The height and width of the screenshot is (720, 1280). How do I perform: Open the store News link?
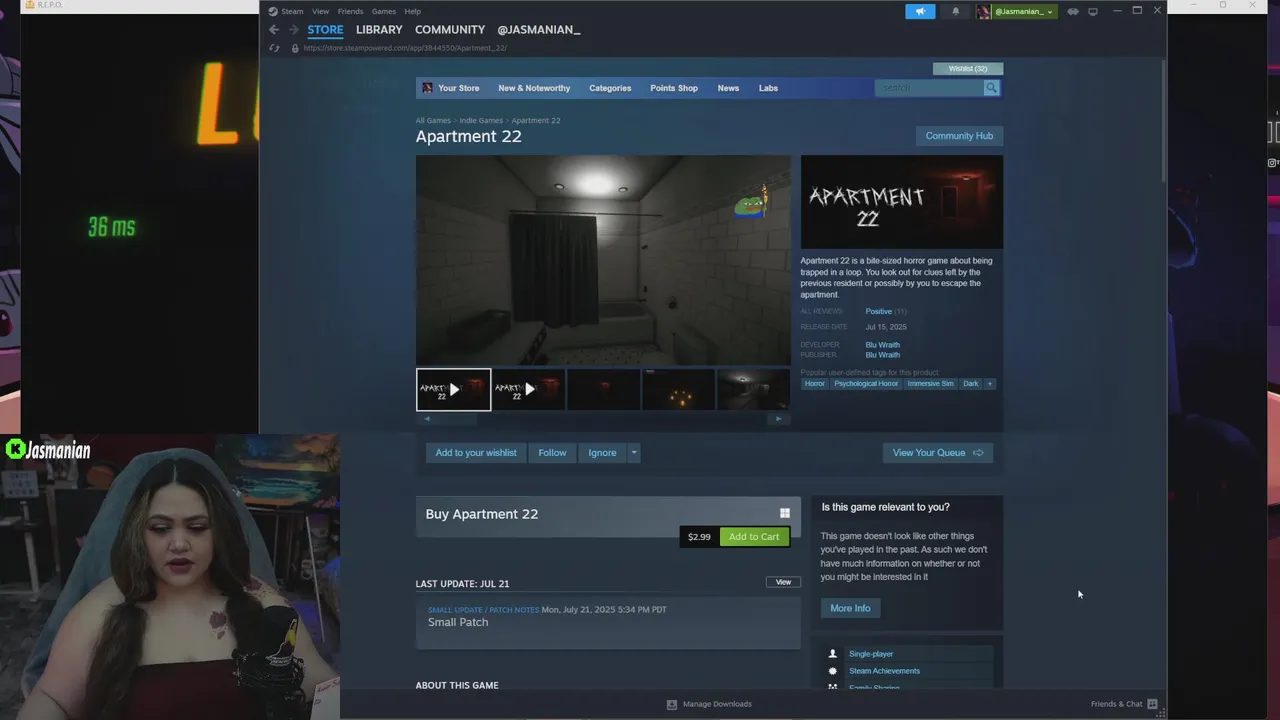[x=728, y=88]
